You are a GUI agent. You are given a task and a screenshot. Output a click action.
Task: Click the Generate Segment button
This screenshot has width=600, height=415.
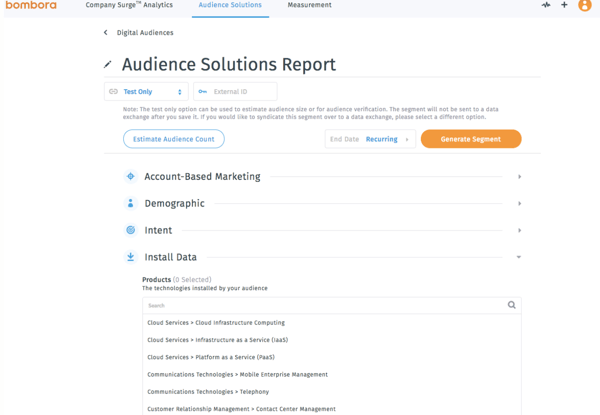(x=470, y=139)
